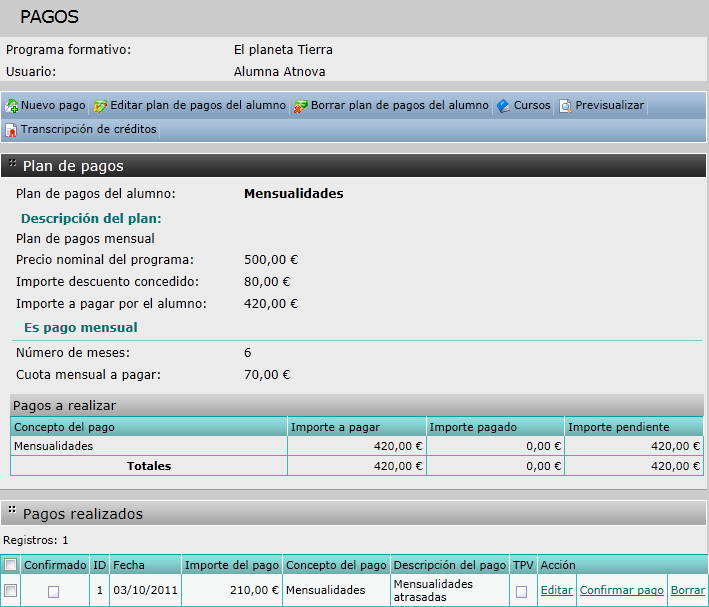Click the Borrar plan de pagos icon

click(x=301, y=106)
